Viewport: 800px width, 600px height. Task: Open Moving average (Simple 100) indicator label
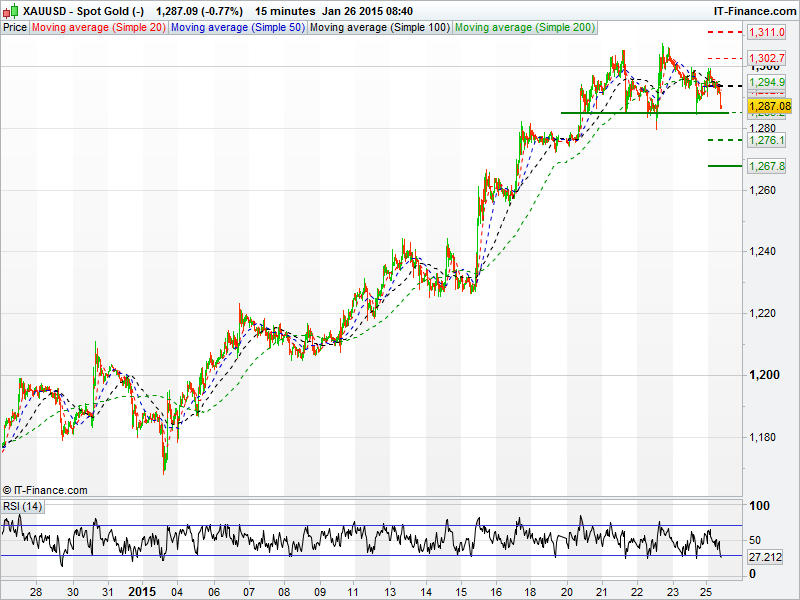[x=379, y=27]
